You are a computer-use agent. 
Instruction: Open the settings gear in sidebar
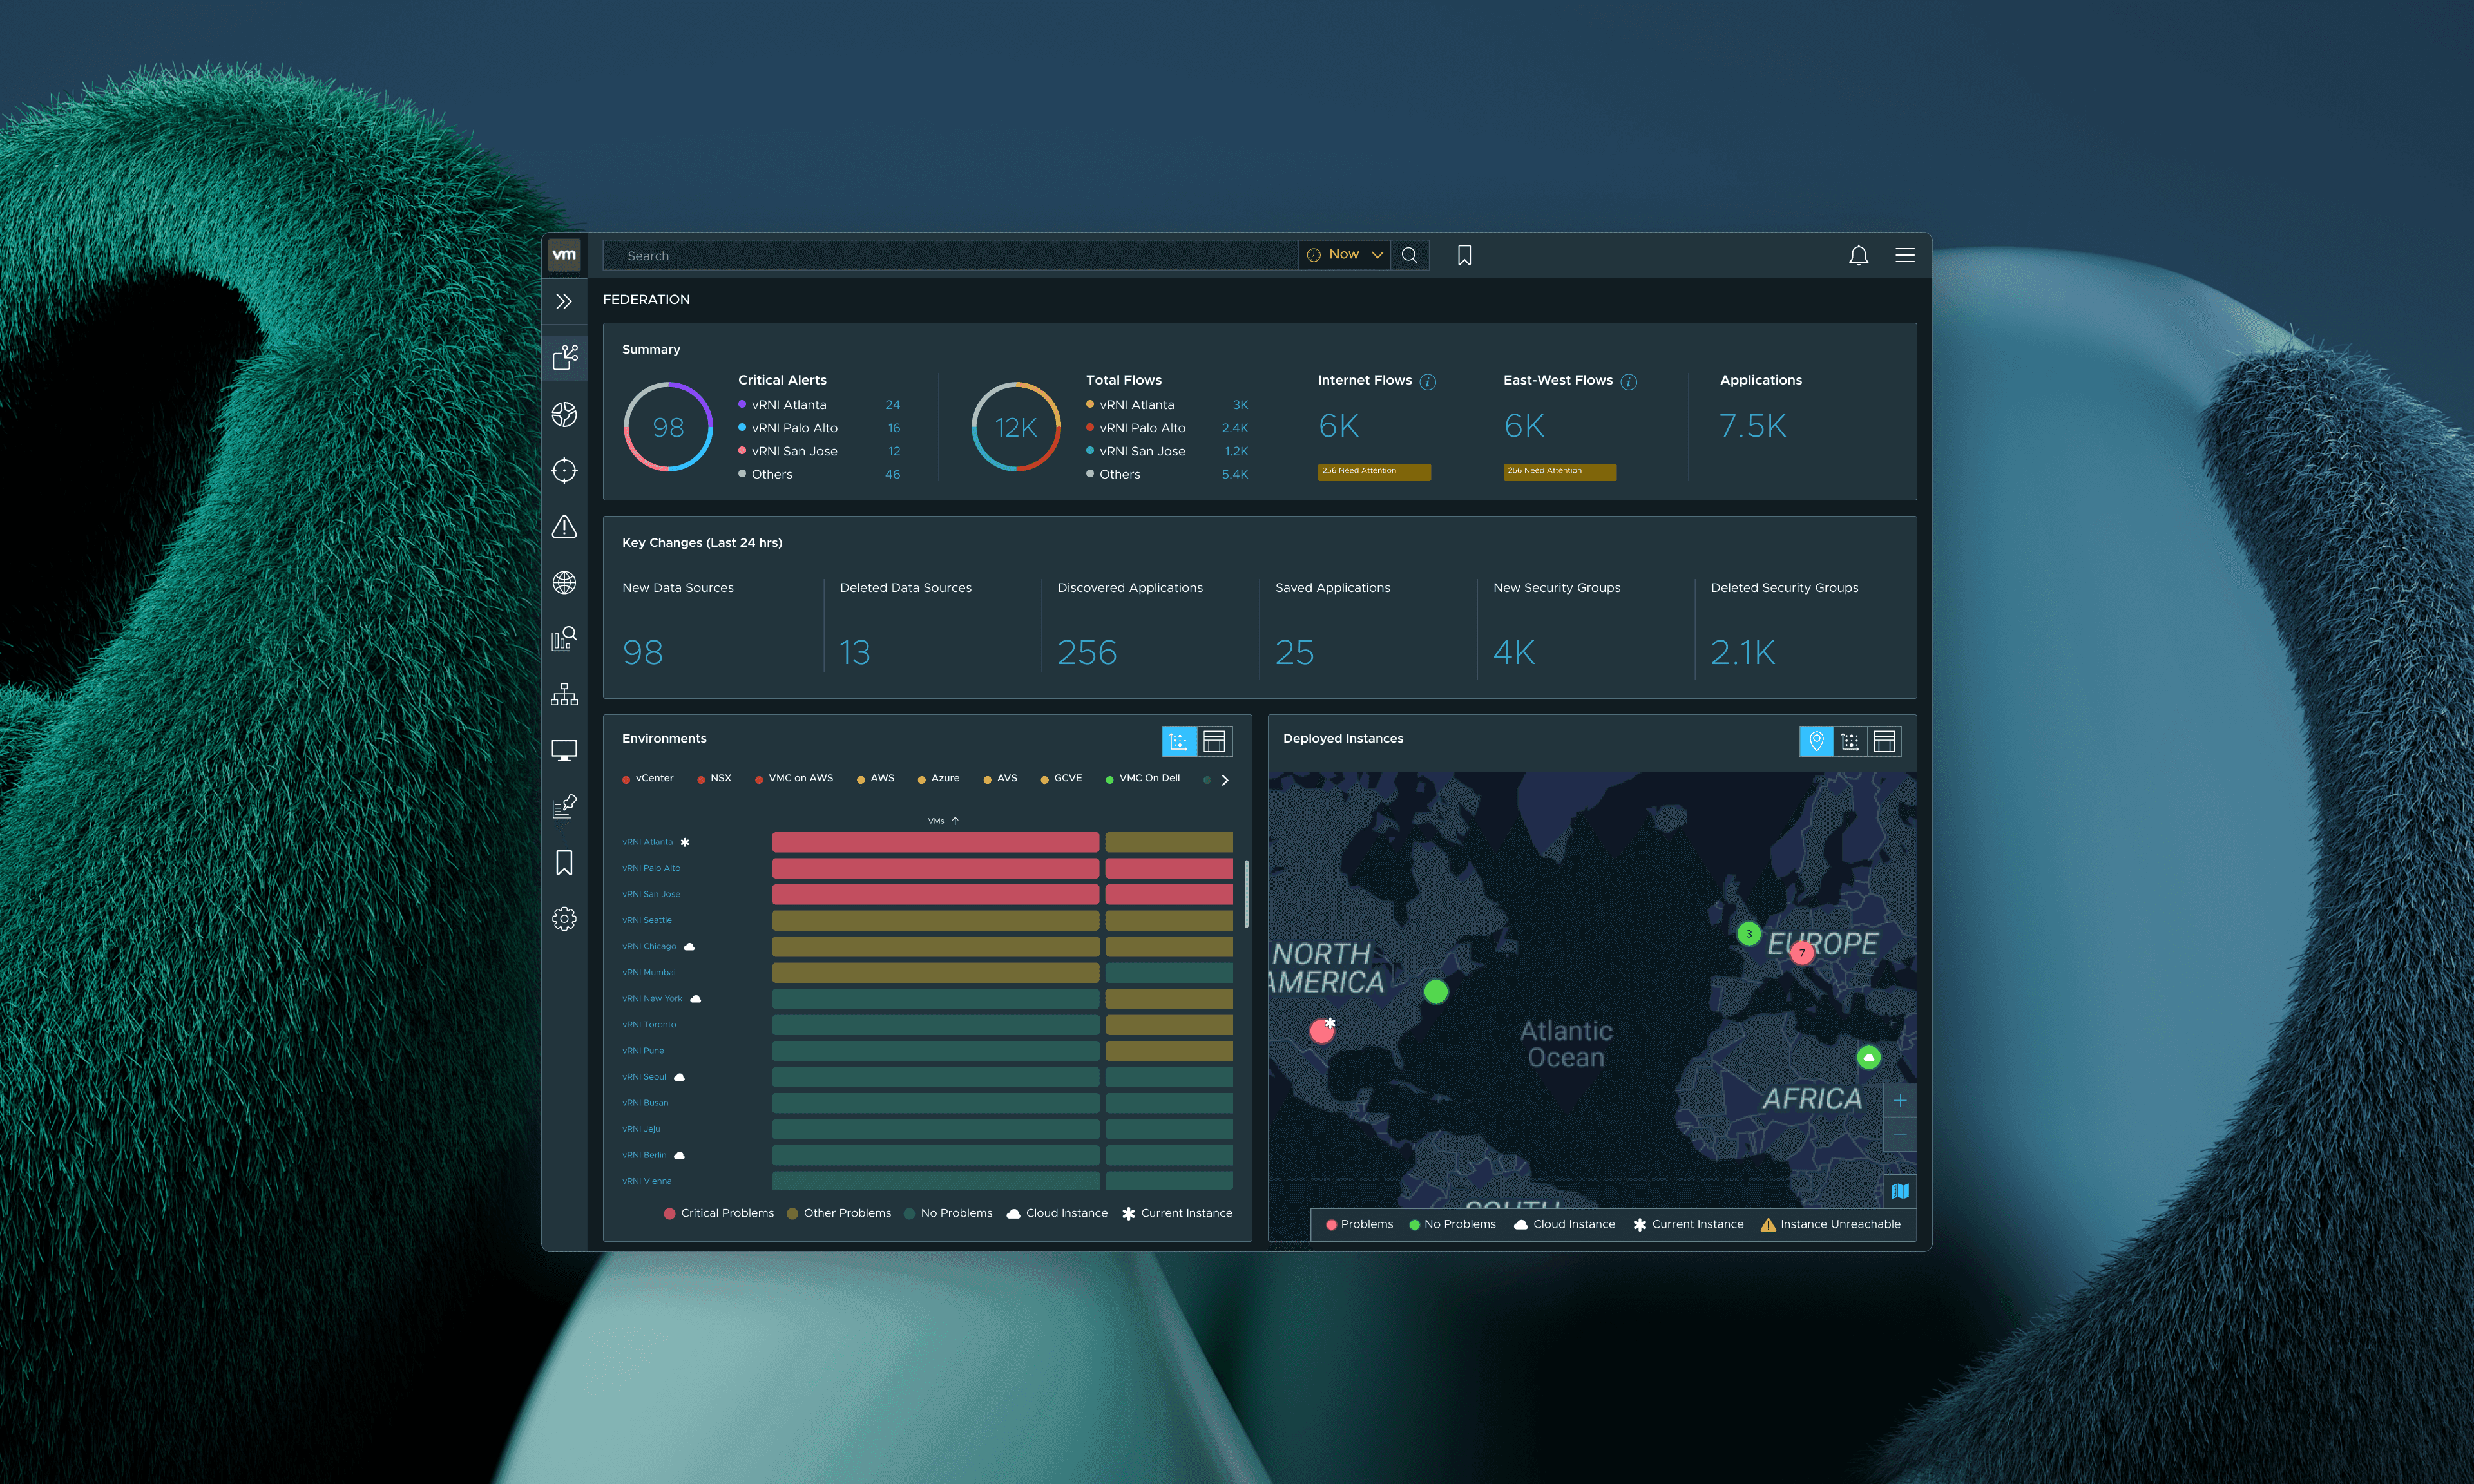(564, 918)
